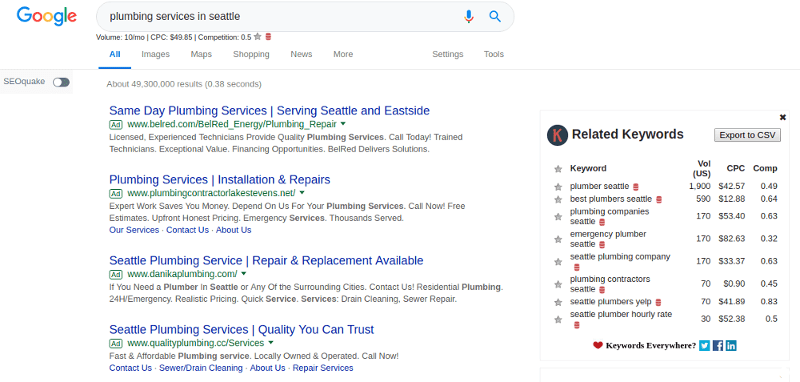The width and height of the screenshot is (800, 382).
Task: Open 'Same Day Plumbing Services' ad result
Action: coord(269,111)
